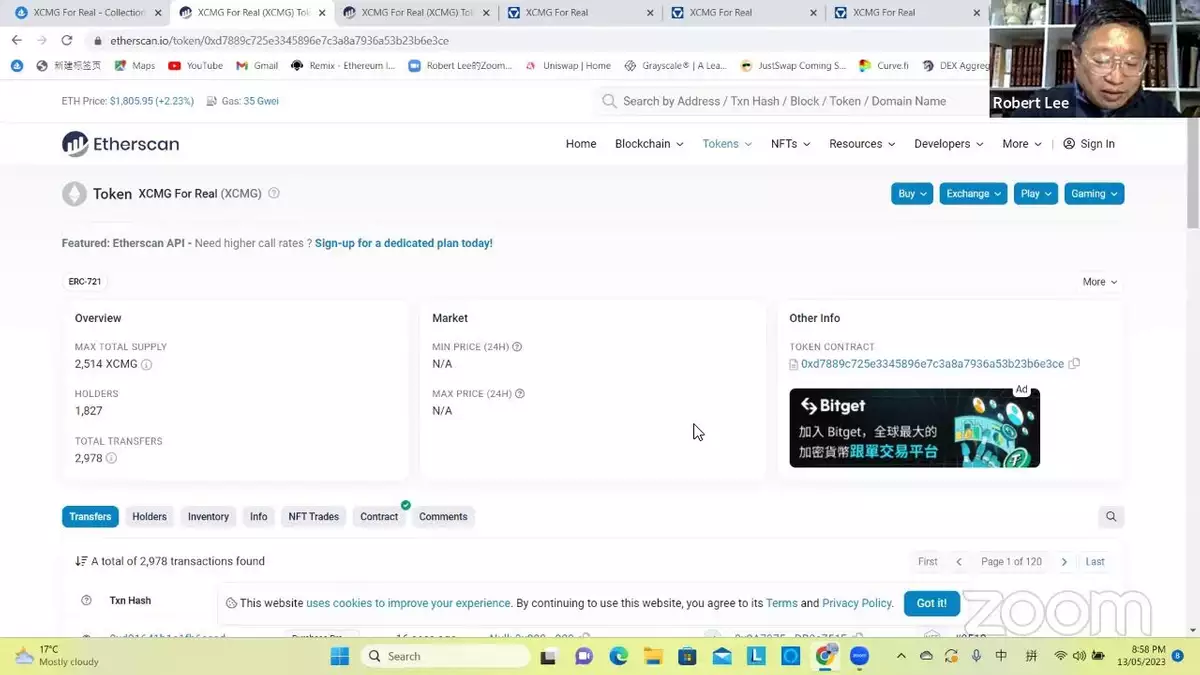Image resolution: width=1200 pixels, height=675 pixels.
Task: Open the Windows Start menu
Action: [340, 656]
